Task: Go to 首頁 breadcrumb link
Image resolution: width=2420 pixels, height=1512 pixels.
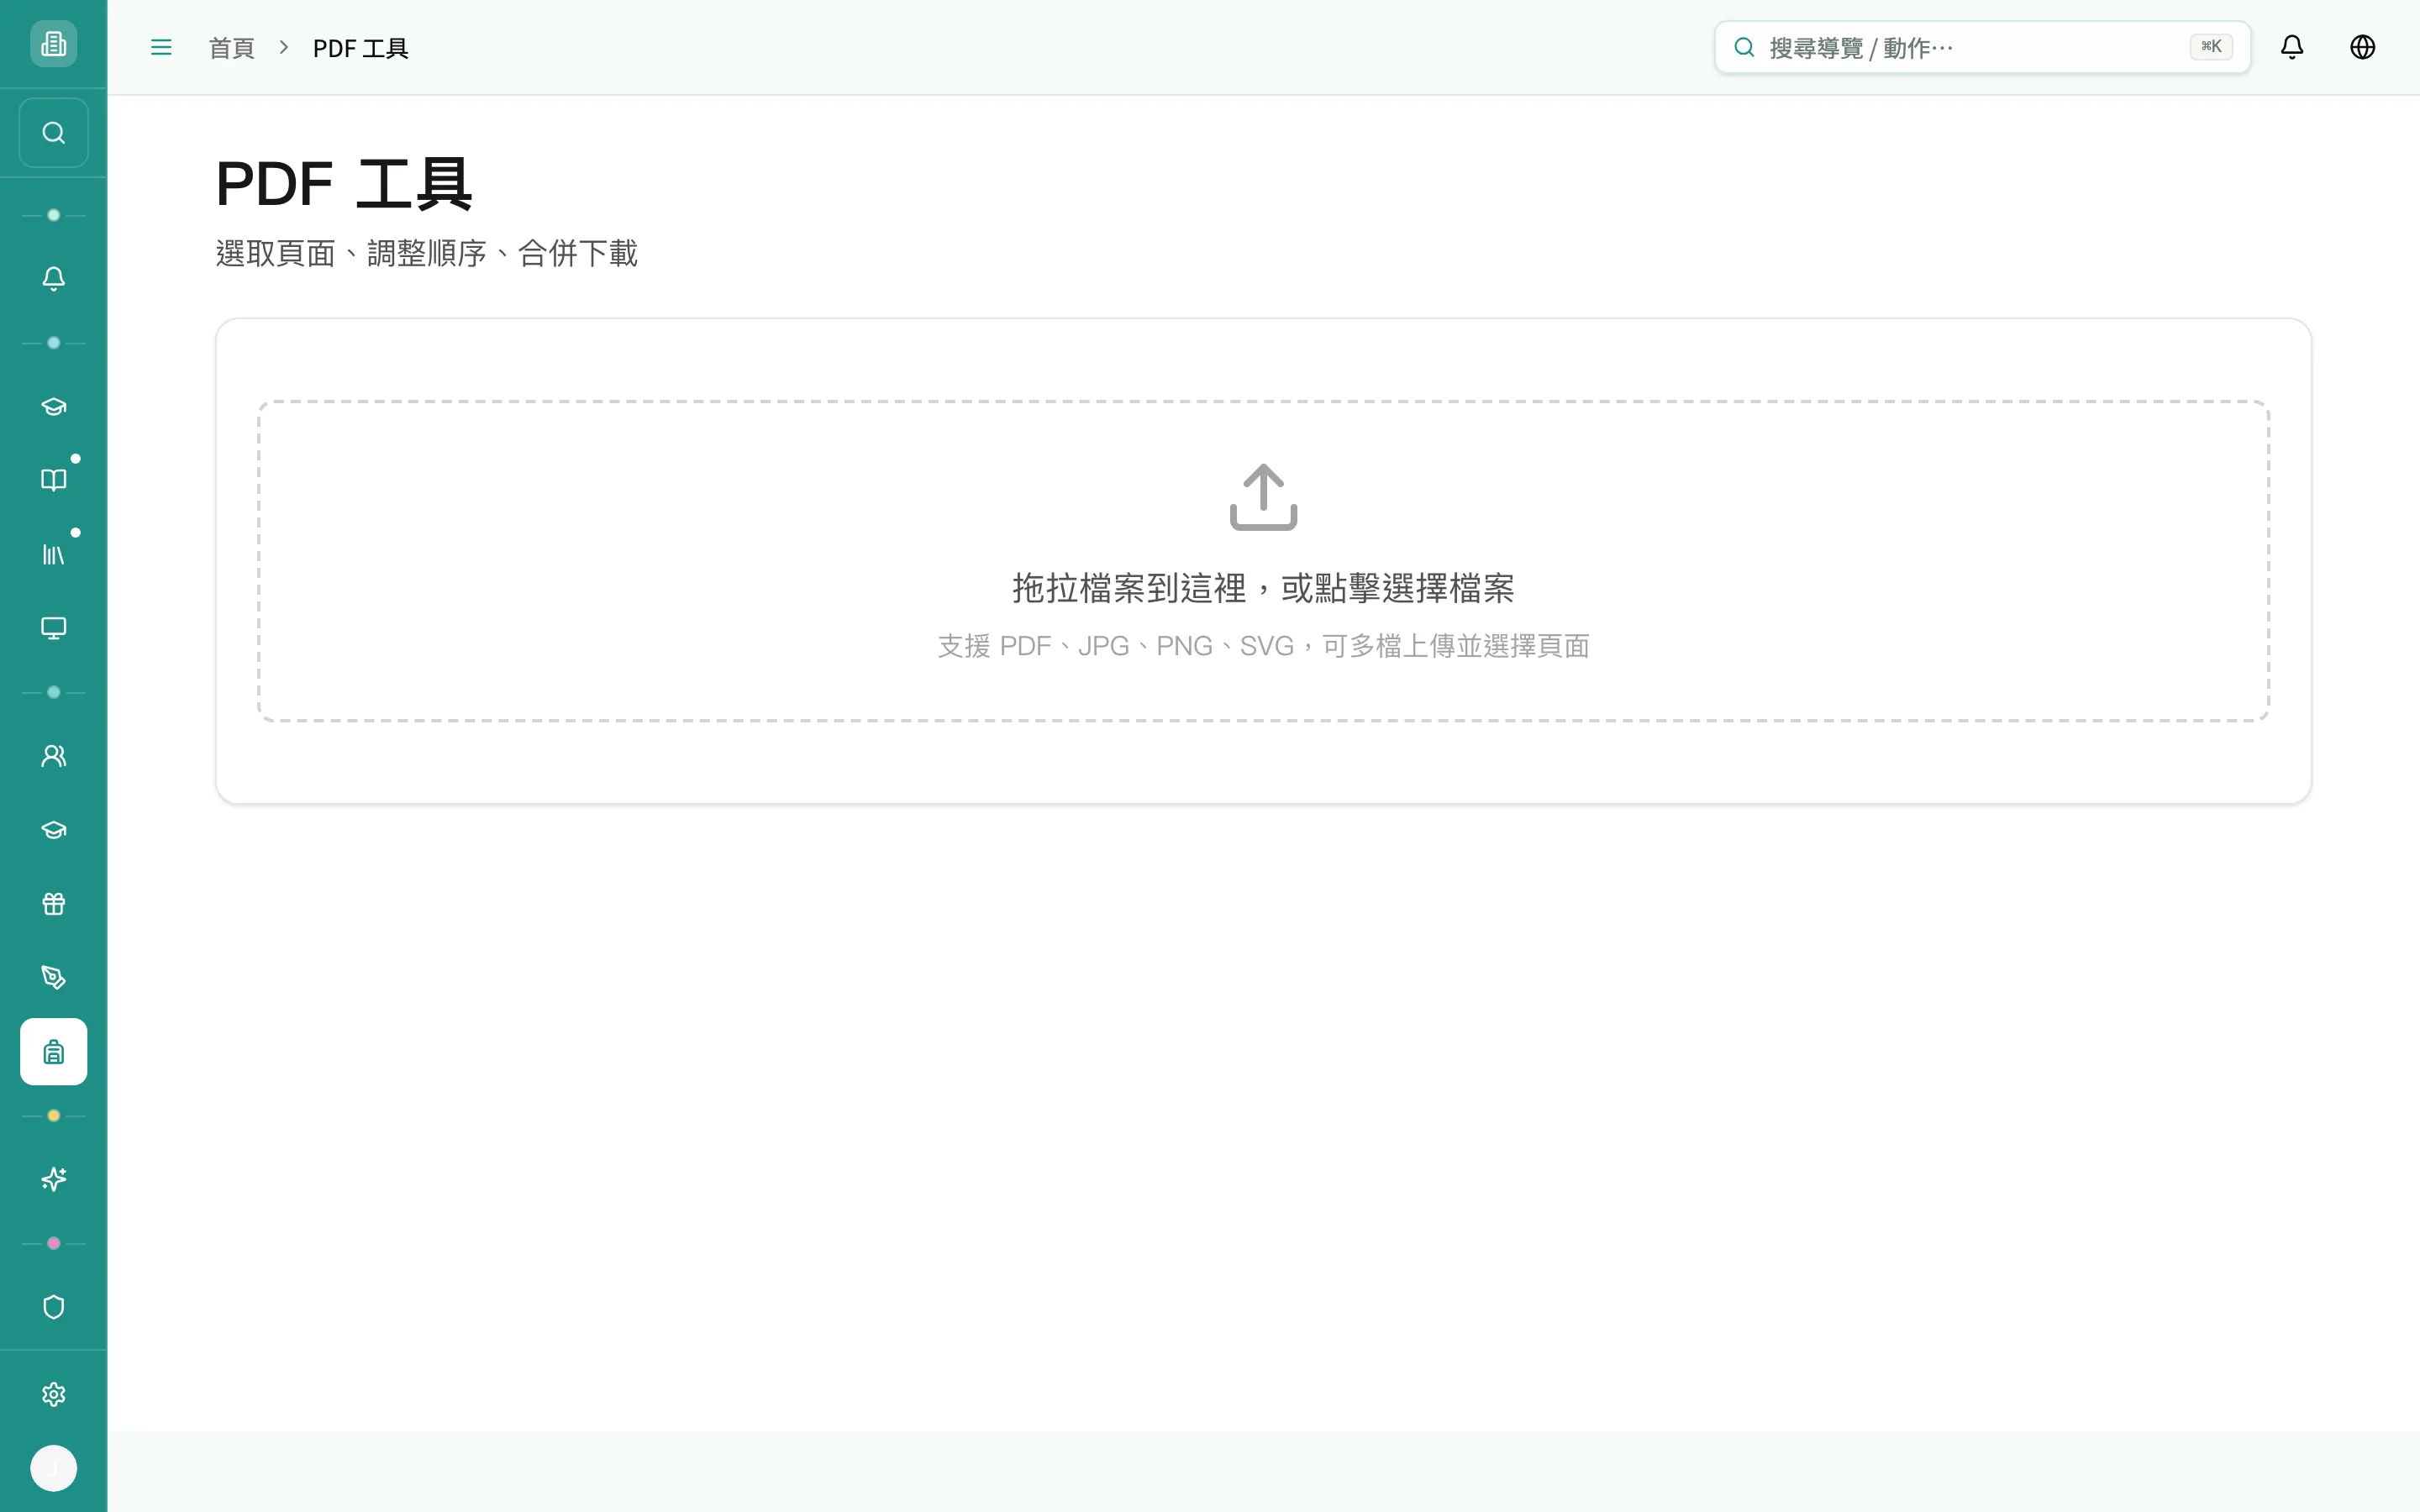Action: point(232,48)
